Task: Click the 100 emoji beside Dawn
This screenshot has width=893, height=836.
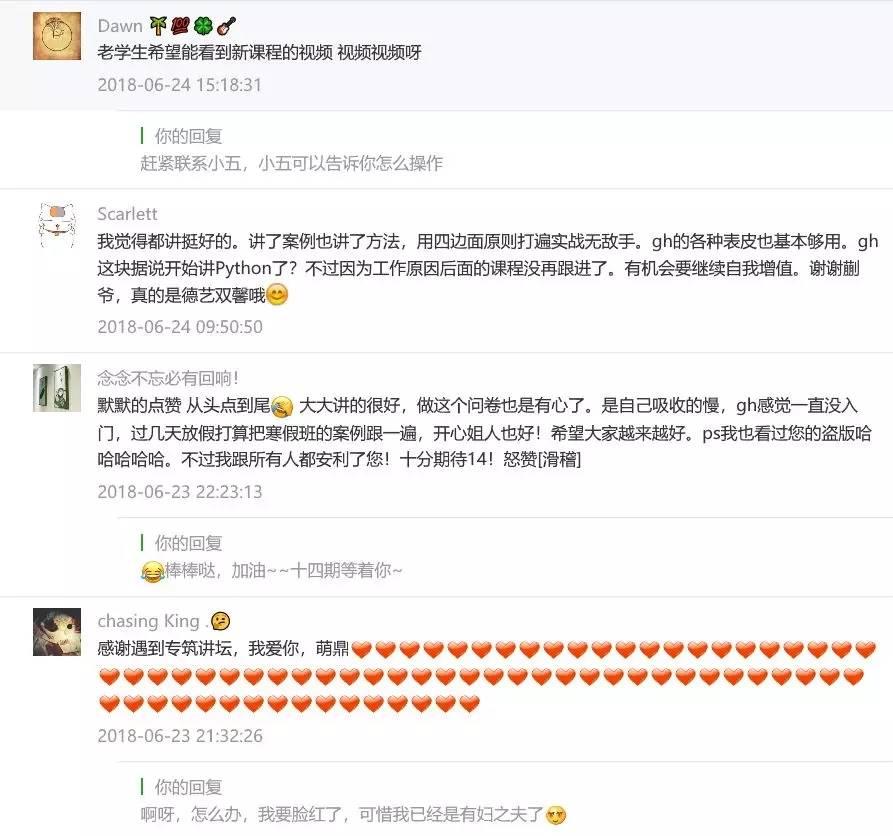Action: point(180,26)
